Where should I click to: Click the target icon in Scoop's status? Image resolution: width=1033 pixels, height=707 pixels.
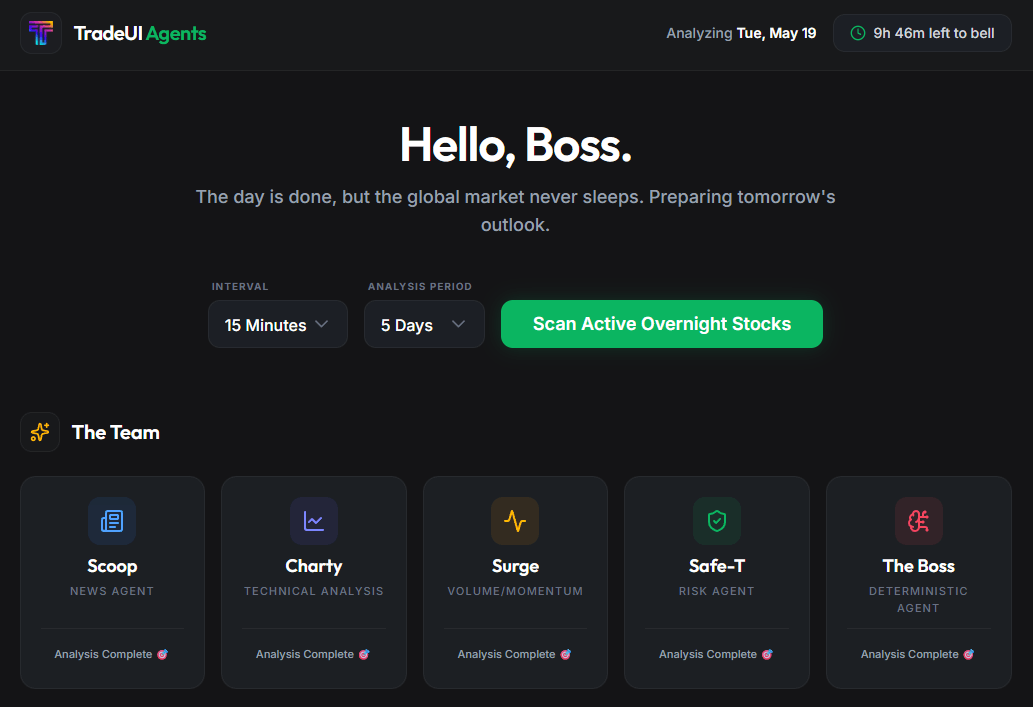click(x=162, y=654)
